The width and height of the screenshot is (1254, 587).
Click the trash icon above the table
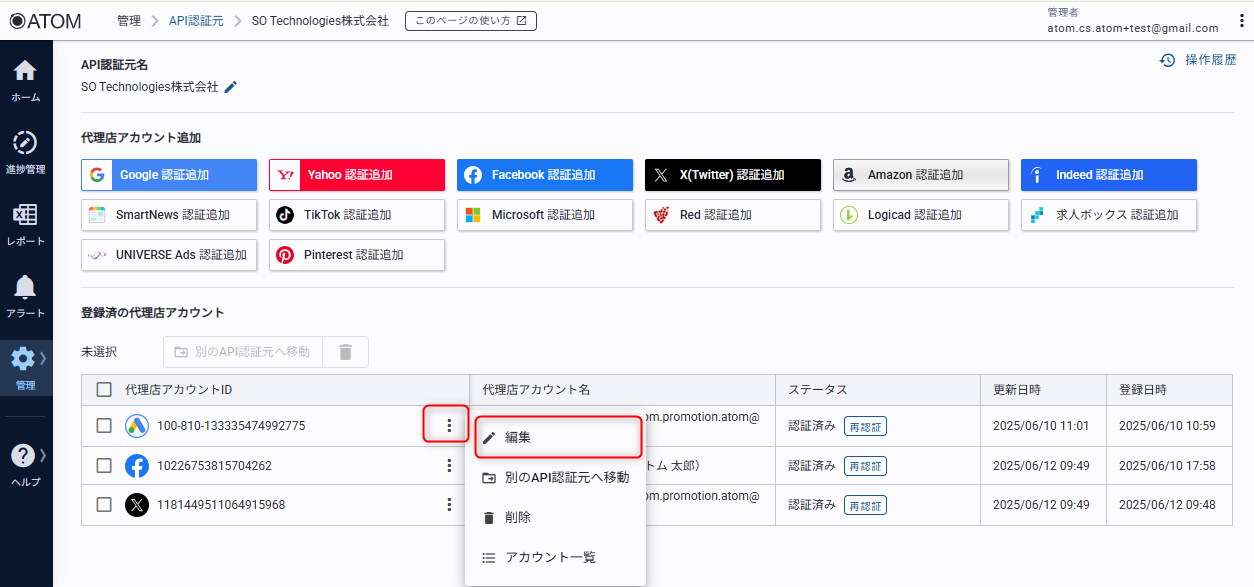pos(345,352)
